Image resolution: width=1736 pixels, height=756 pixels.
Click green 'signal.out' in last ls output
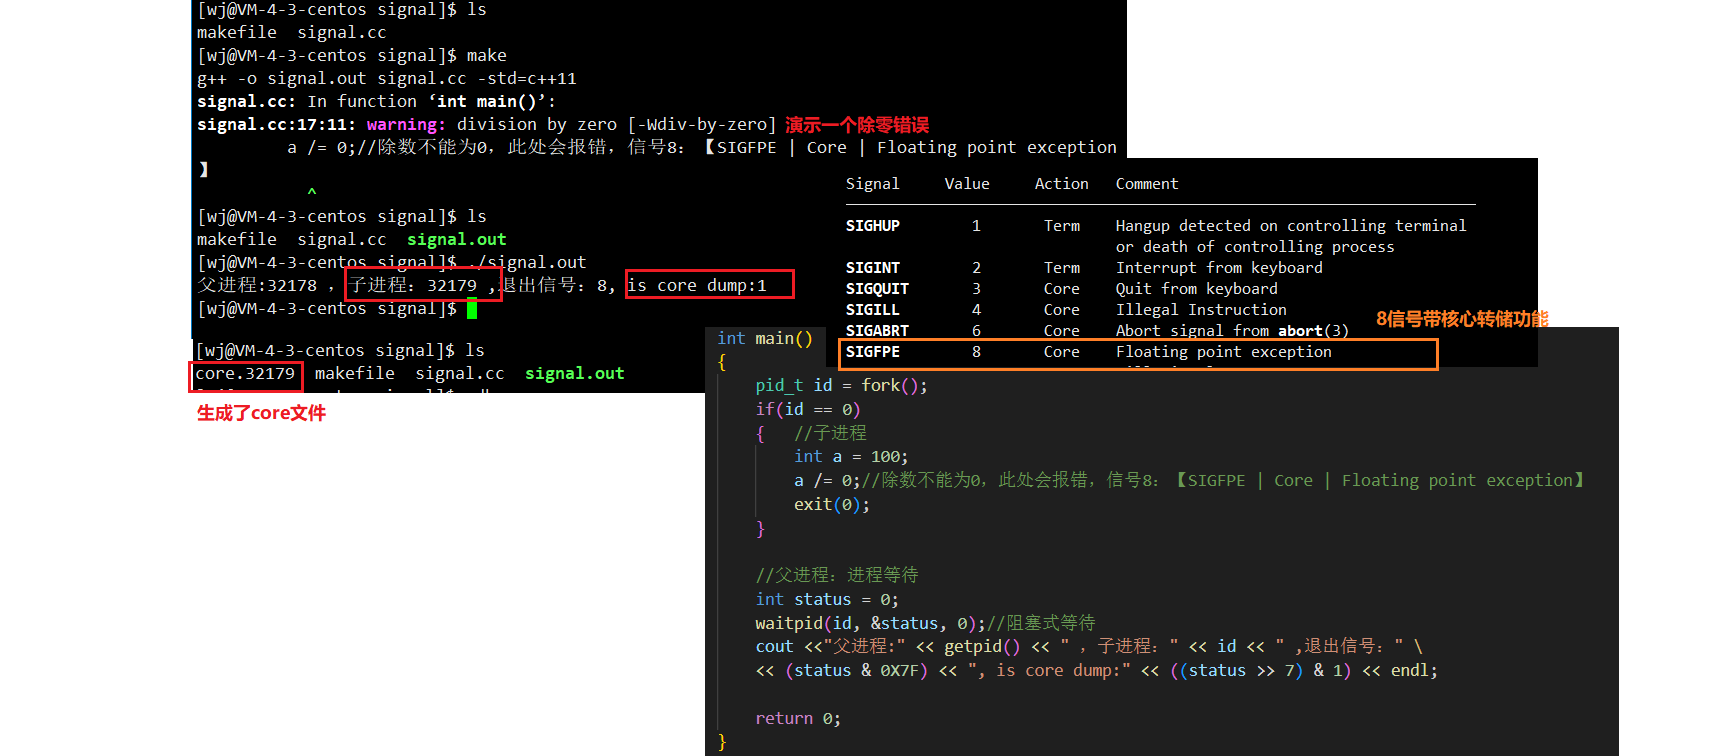(x=574, y=374)
